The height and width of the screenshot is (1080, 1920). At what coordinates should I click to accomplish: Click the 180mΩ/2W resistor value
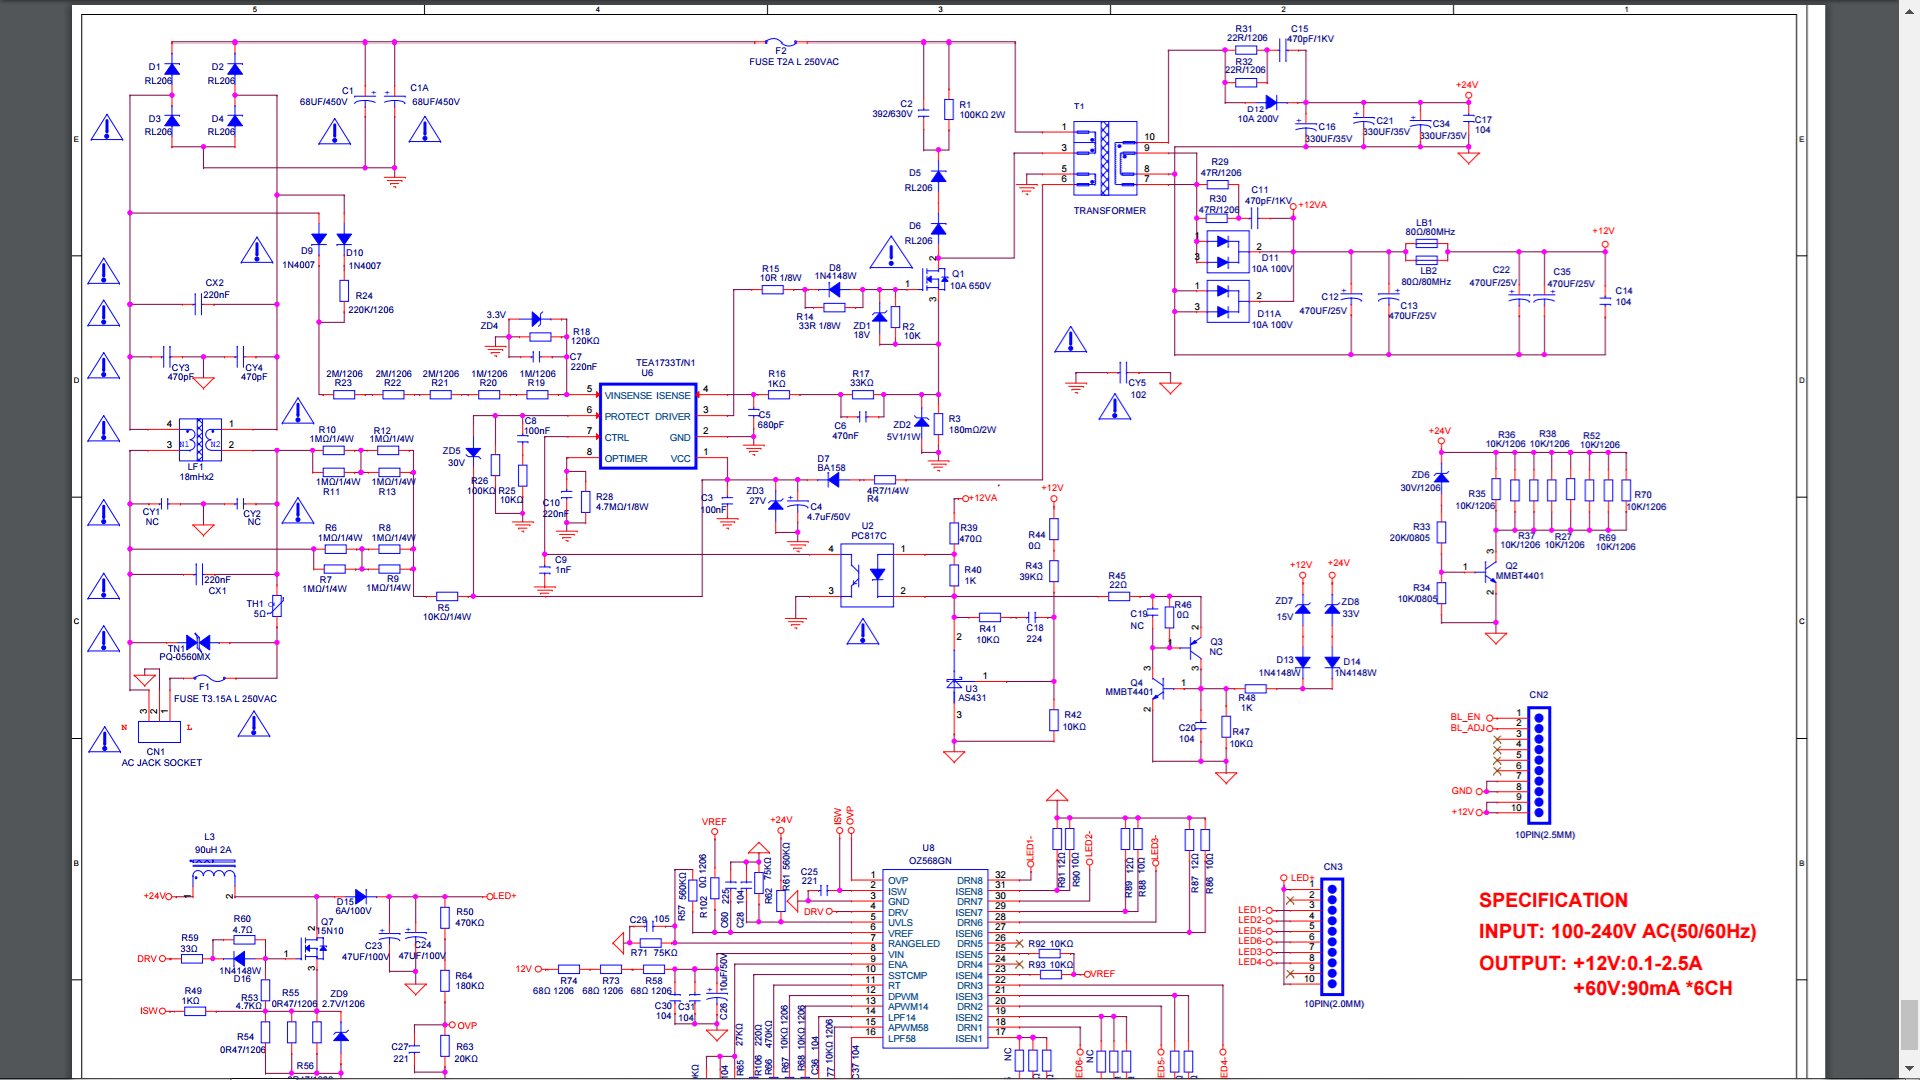[x=972, y=430]
